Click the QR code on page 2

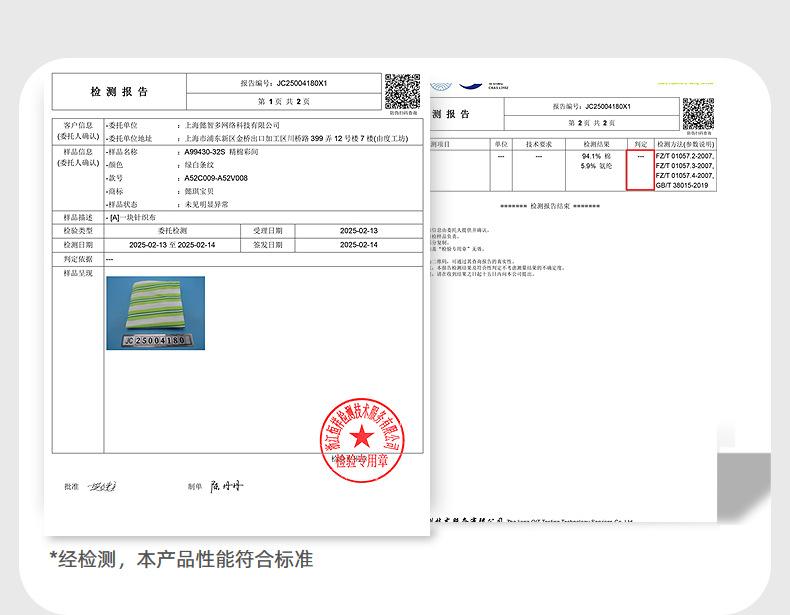tap(697, 112)
